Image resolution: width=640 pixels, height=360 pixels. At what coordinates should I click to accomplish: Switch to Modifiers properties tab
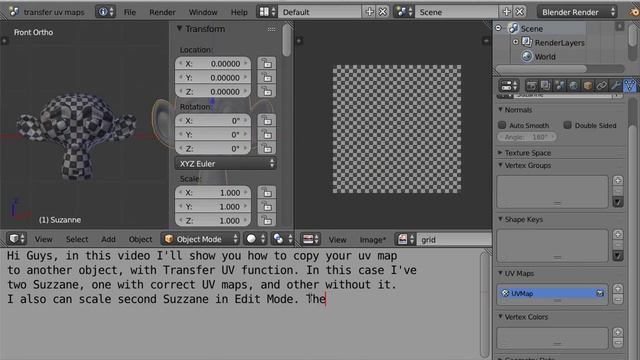pos(616,86)
